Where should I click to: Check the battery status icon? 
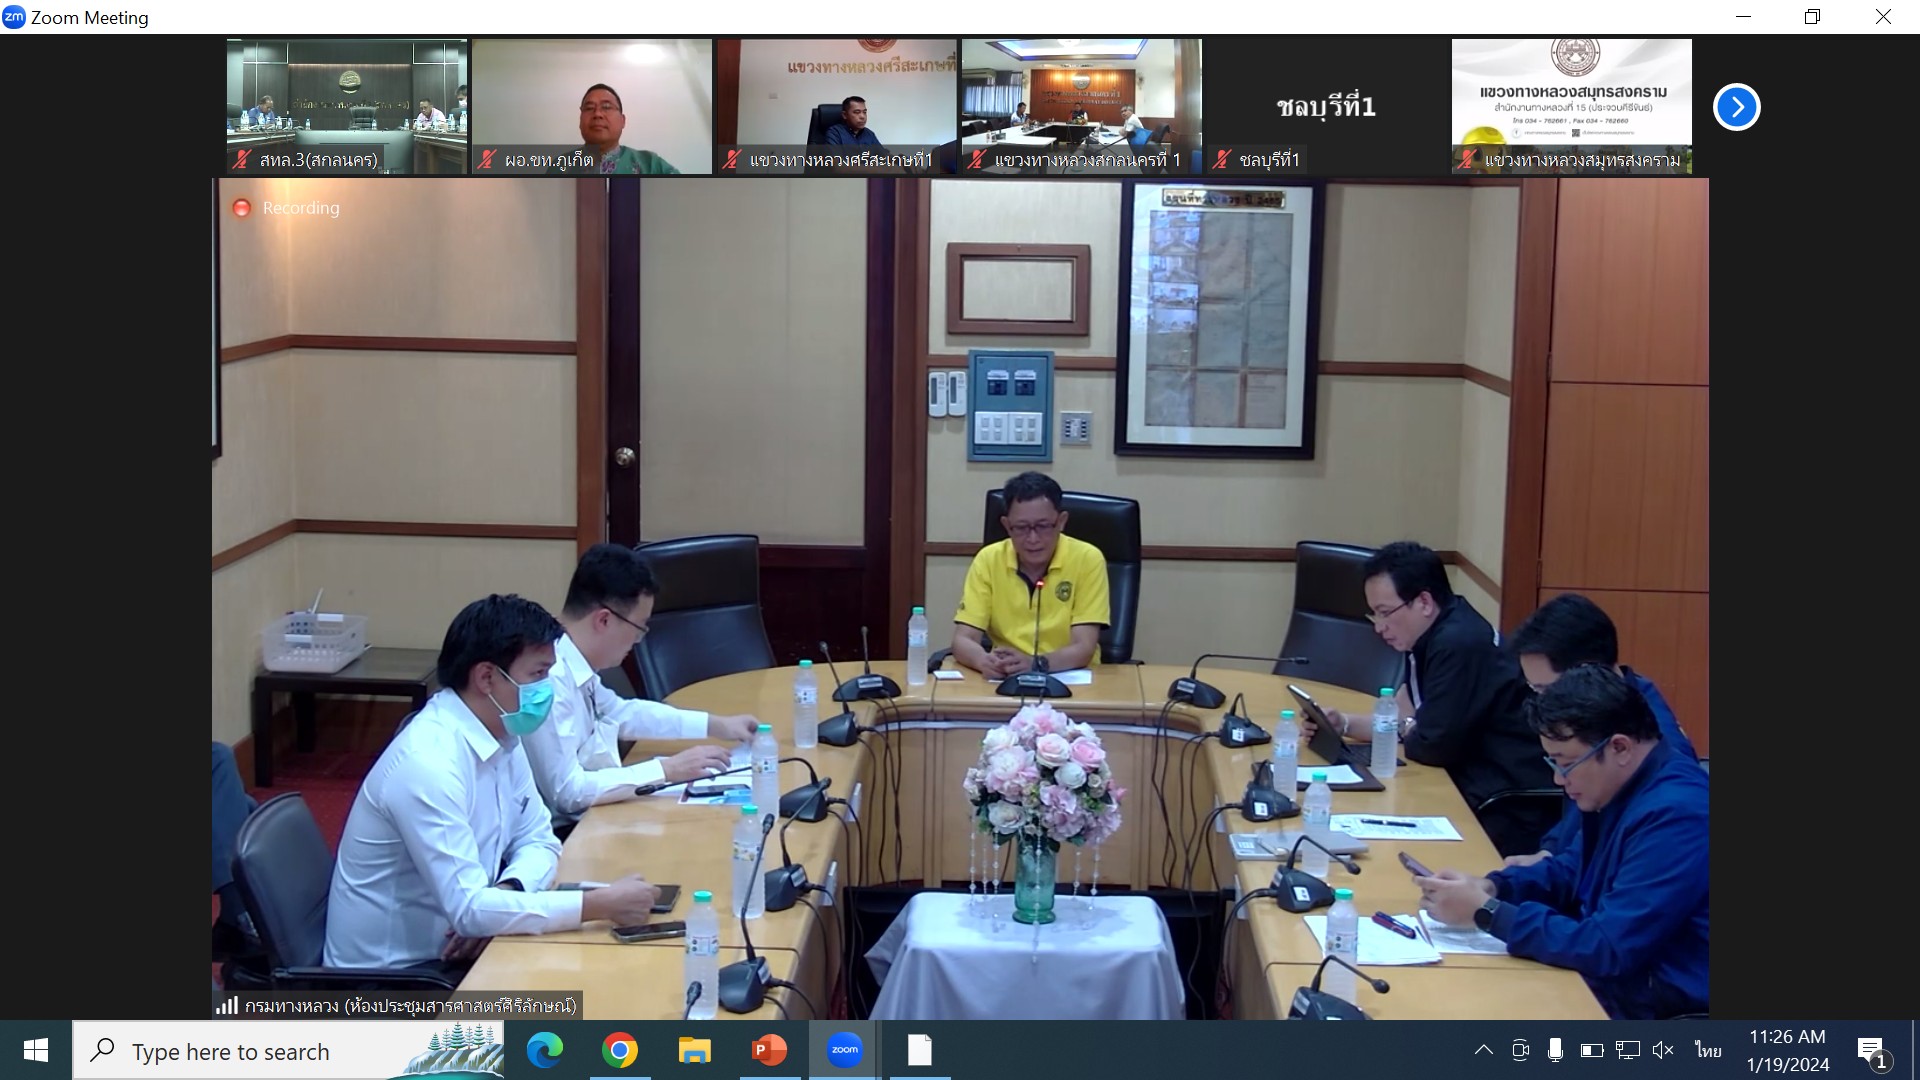tap(1591, 1050)
